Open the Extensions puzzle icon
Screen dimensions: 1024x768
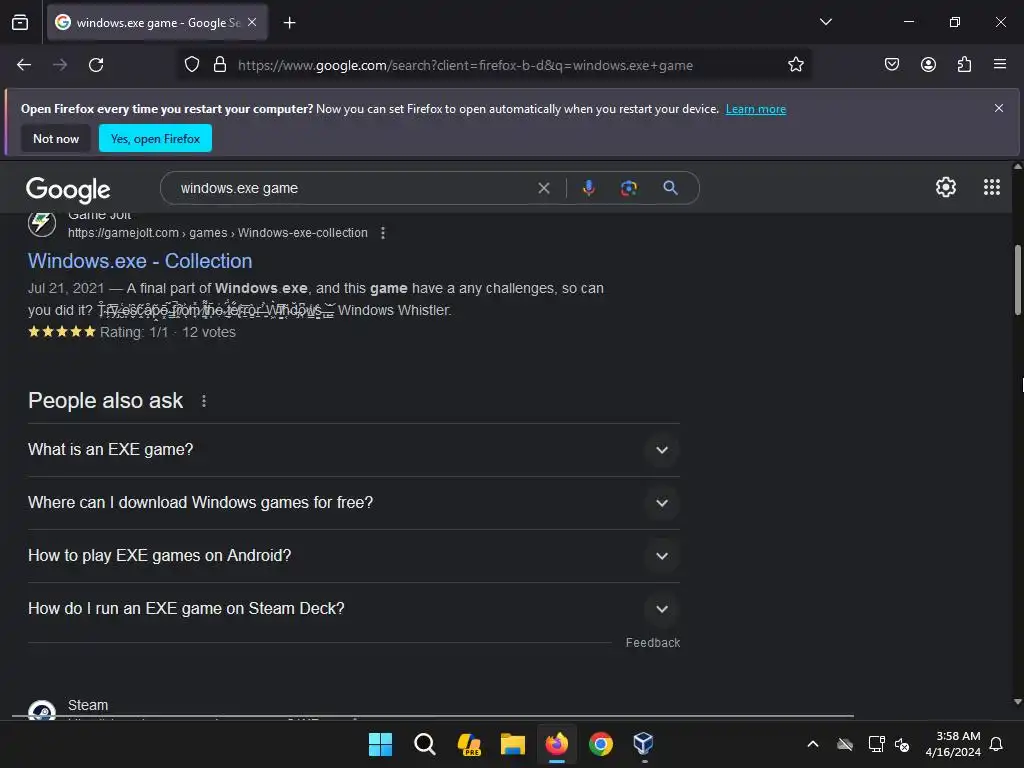964,64
